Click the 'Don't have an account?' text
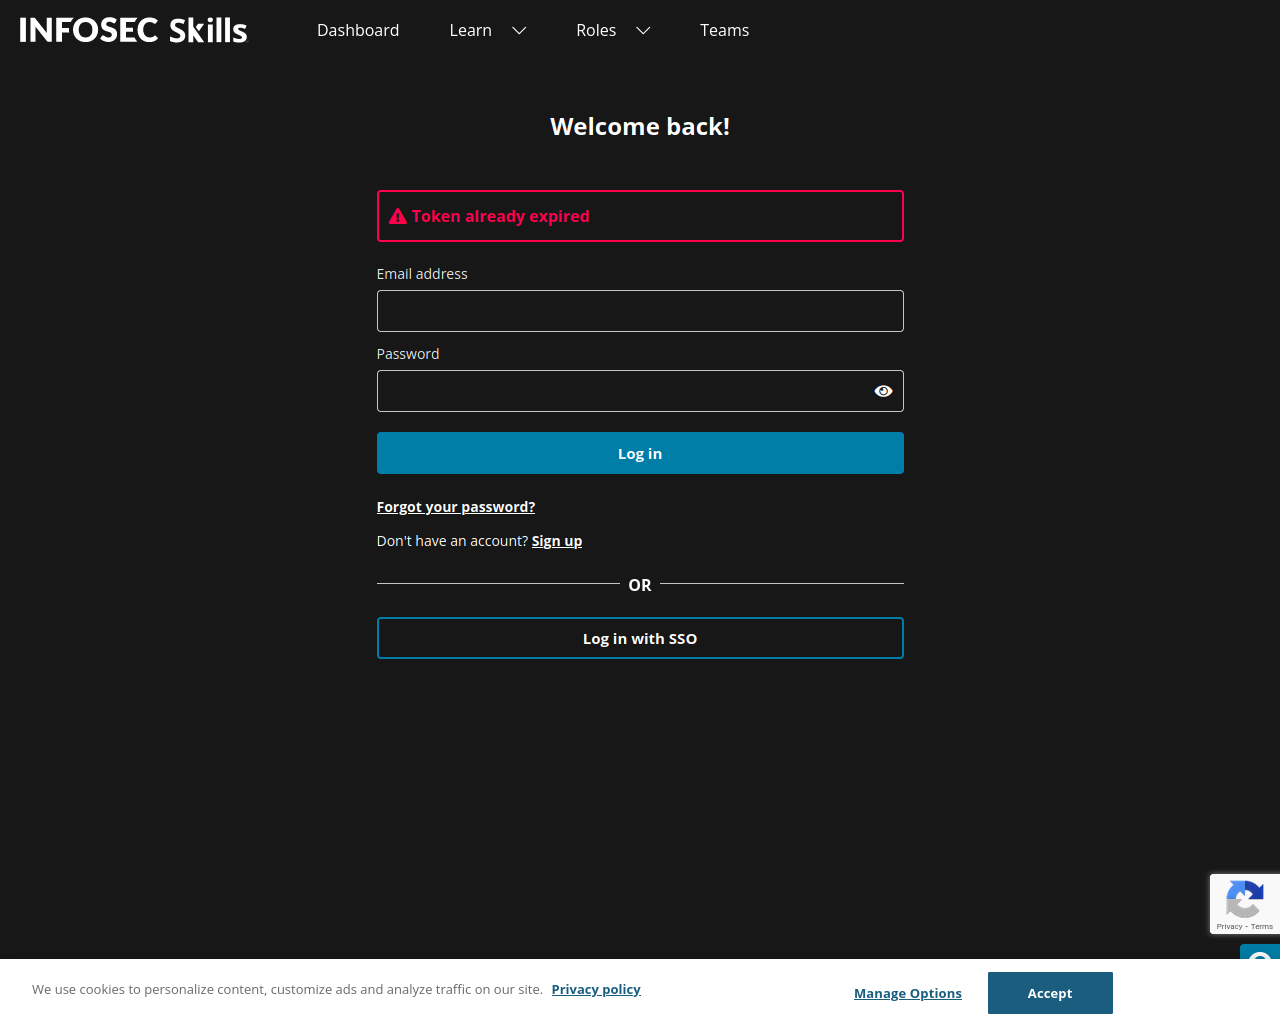The image size is (1280, 1024). [x=452, y=541]
